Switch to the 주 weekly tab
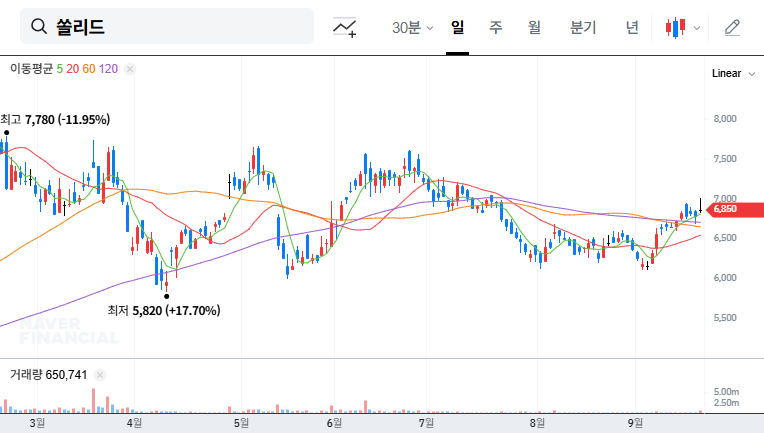Screen dimensions: 764x433 496,28
